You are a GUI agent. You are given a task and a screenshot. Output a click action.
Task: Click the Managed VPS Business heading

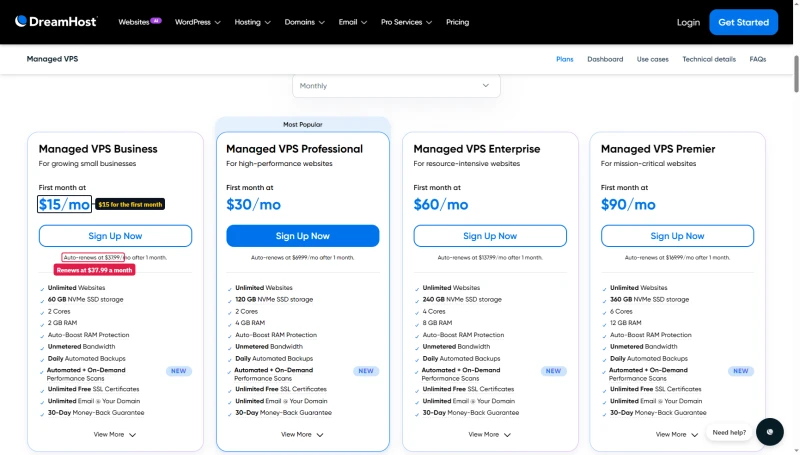point(98,149)
